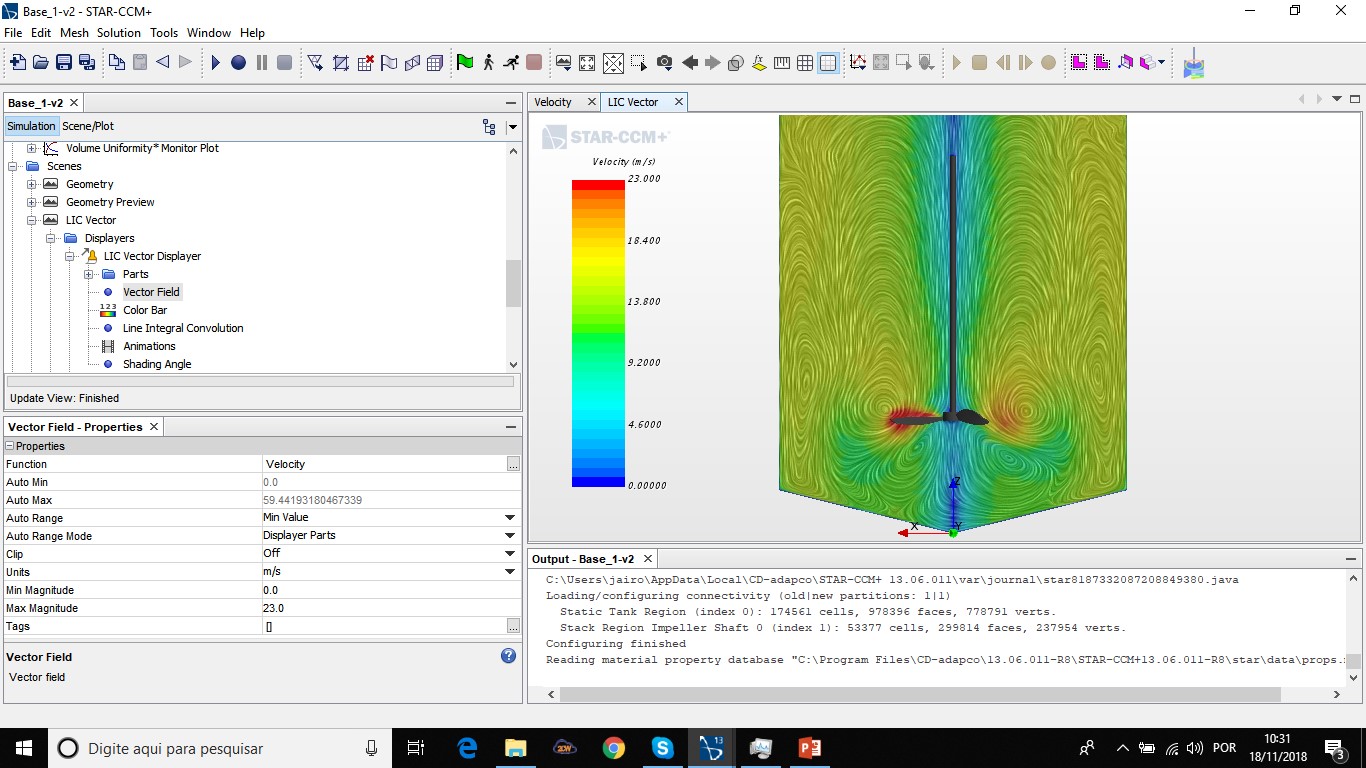Viewport: 1366px width, 768px height.
Task: Open the Units dropdown showing m/s
Action: point(510,572)
